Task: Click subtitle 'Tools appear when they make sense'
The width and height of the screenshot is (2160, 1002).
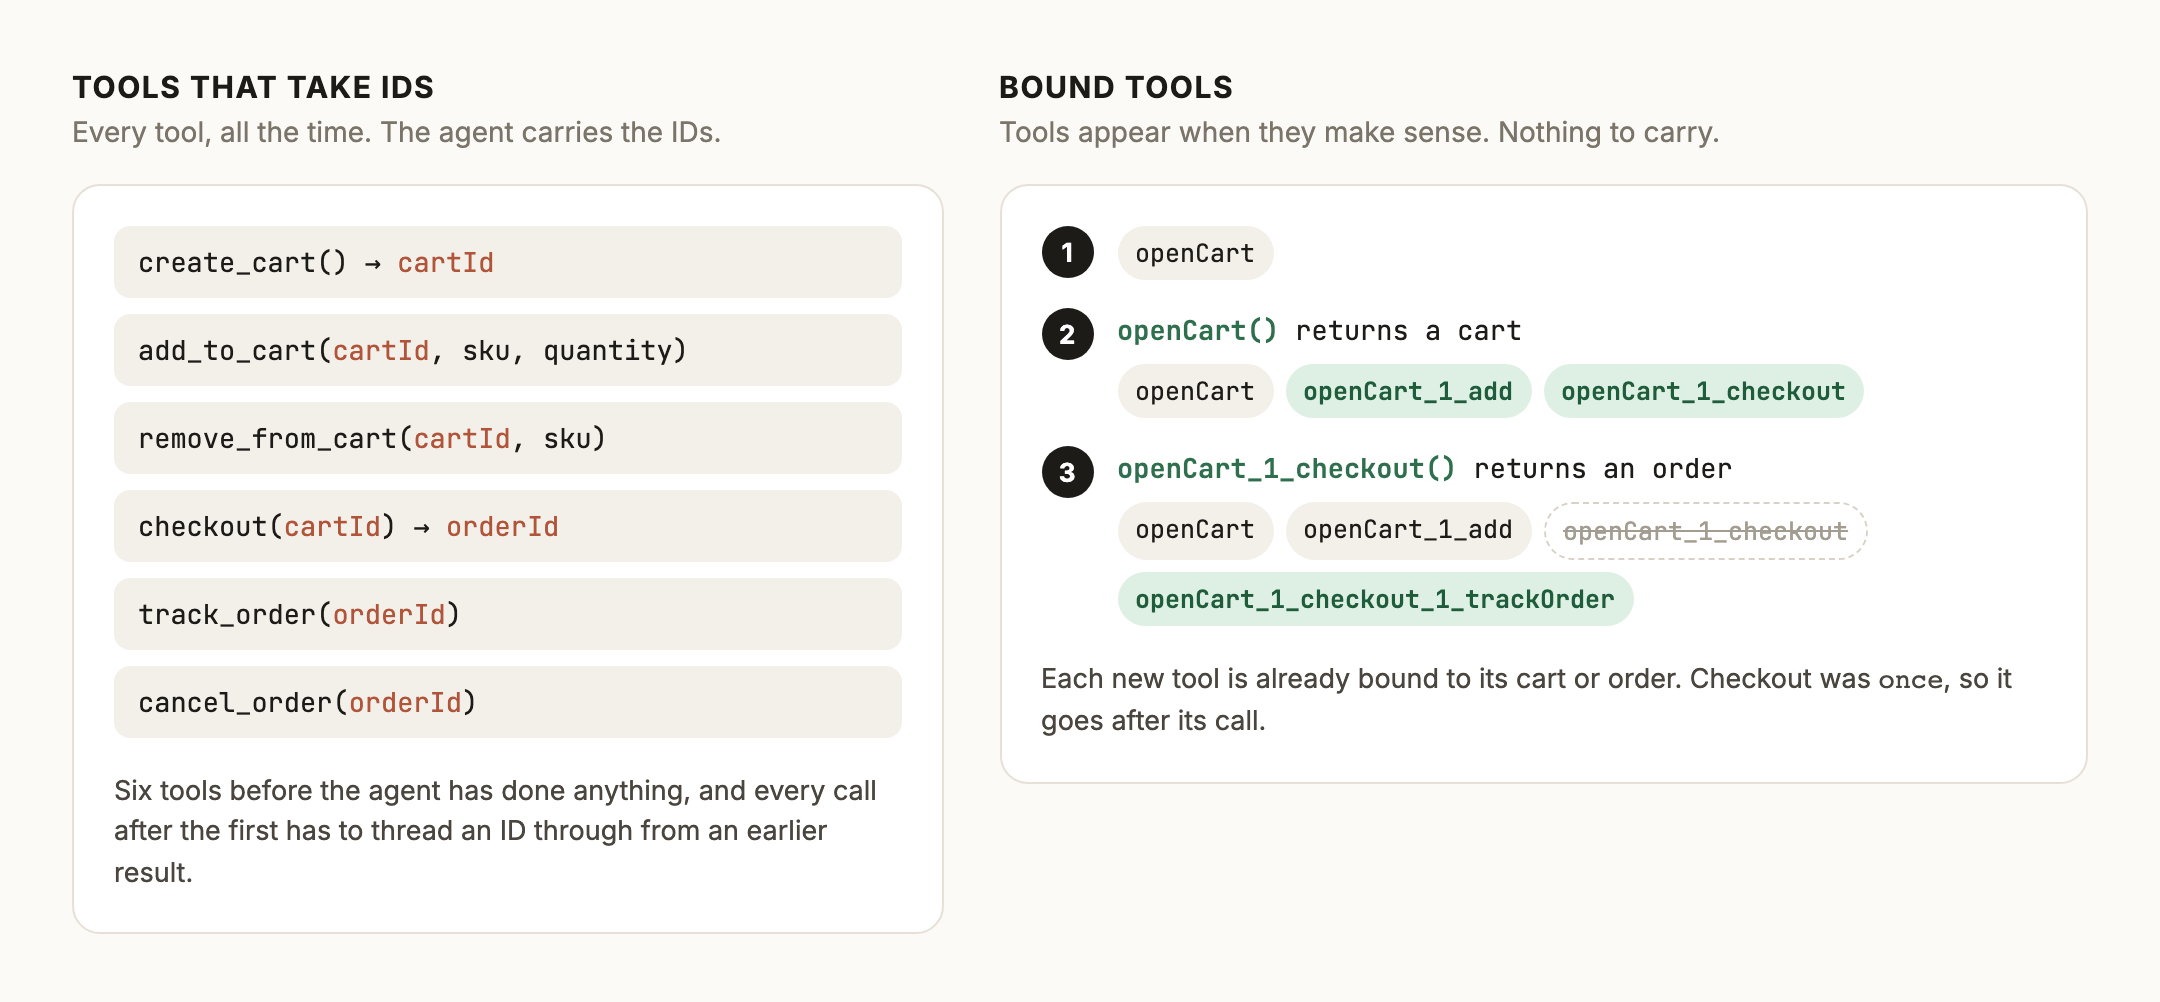Action: click(x=1359, y=132)
